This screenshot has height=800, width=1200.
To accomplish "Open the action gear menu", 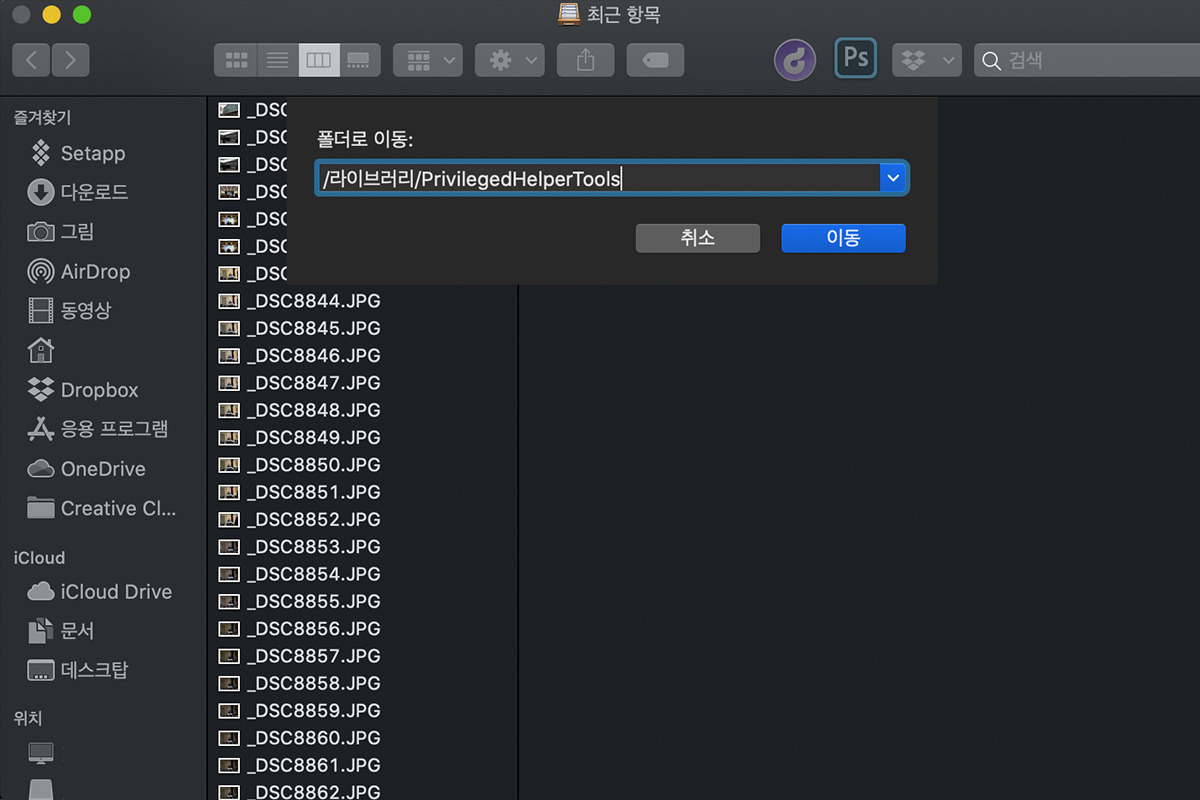I will tap(509, 60).
